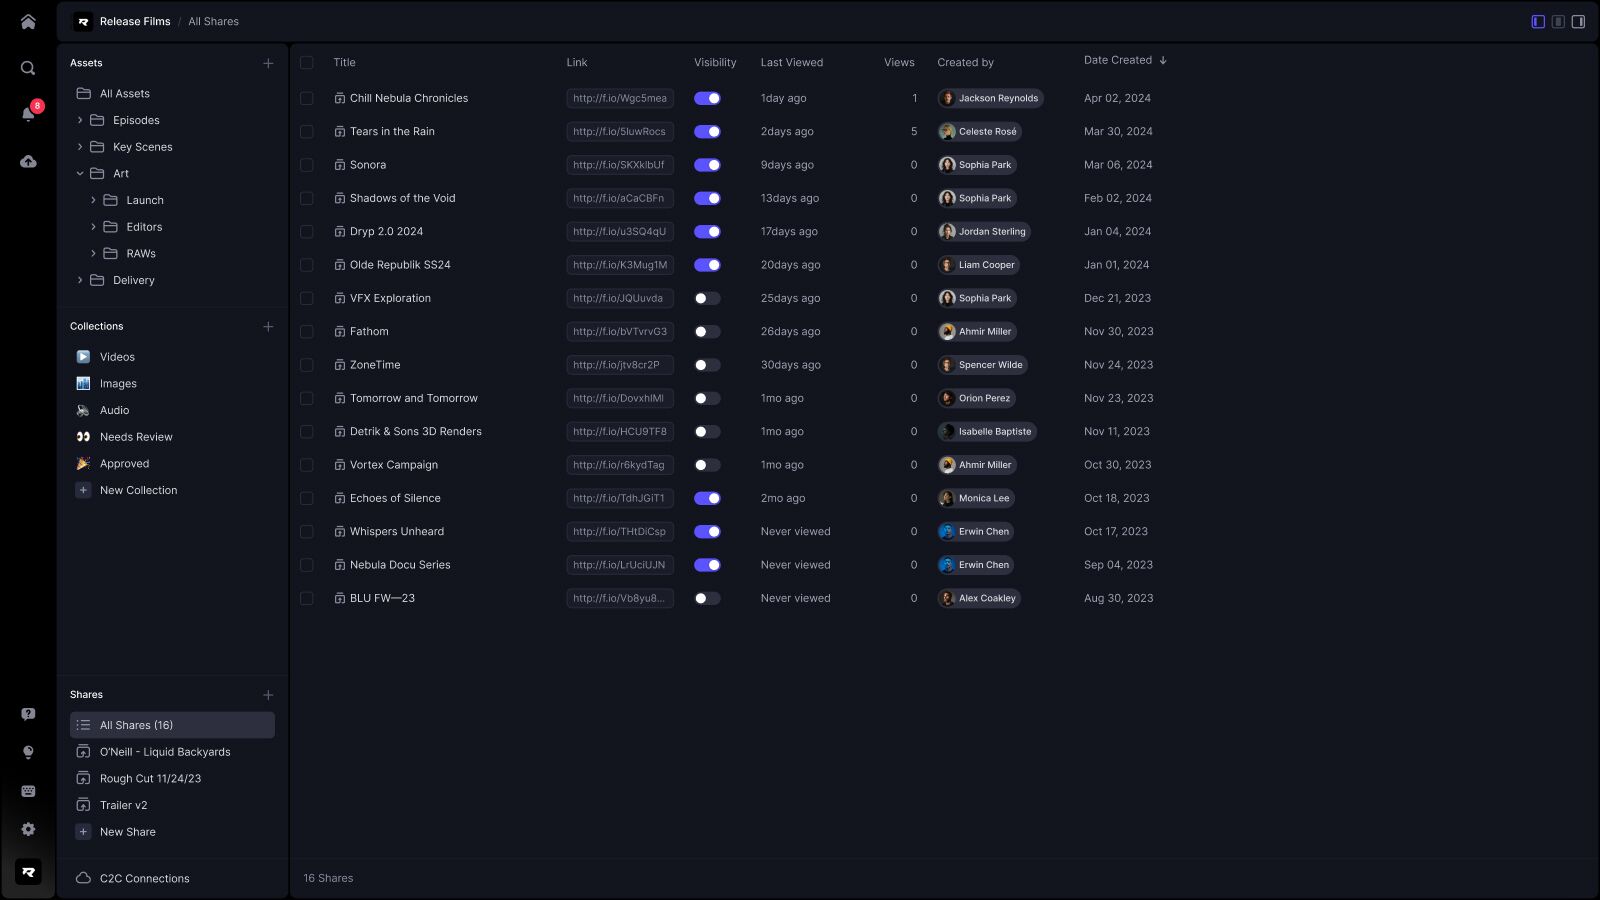Open the cloud transfers icon in sidebar
The image size is (1600, 900).
coord(27,160)
